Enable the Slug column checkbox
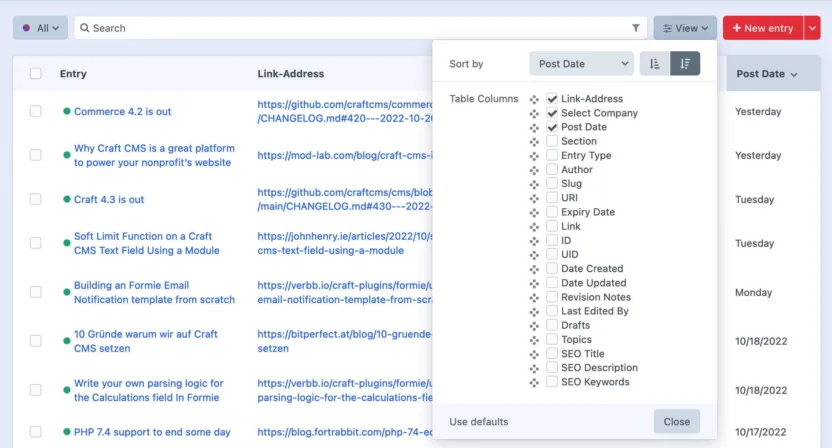 552,183
